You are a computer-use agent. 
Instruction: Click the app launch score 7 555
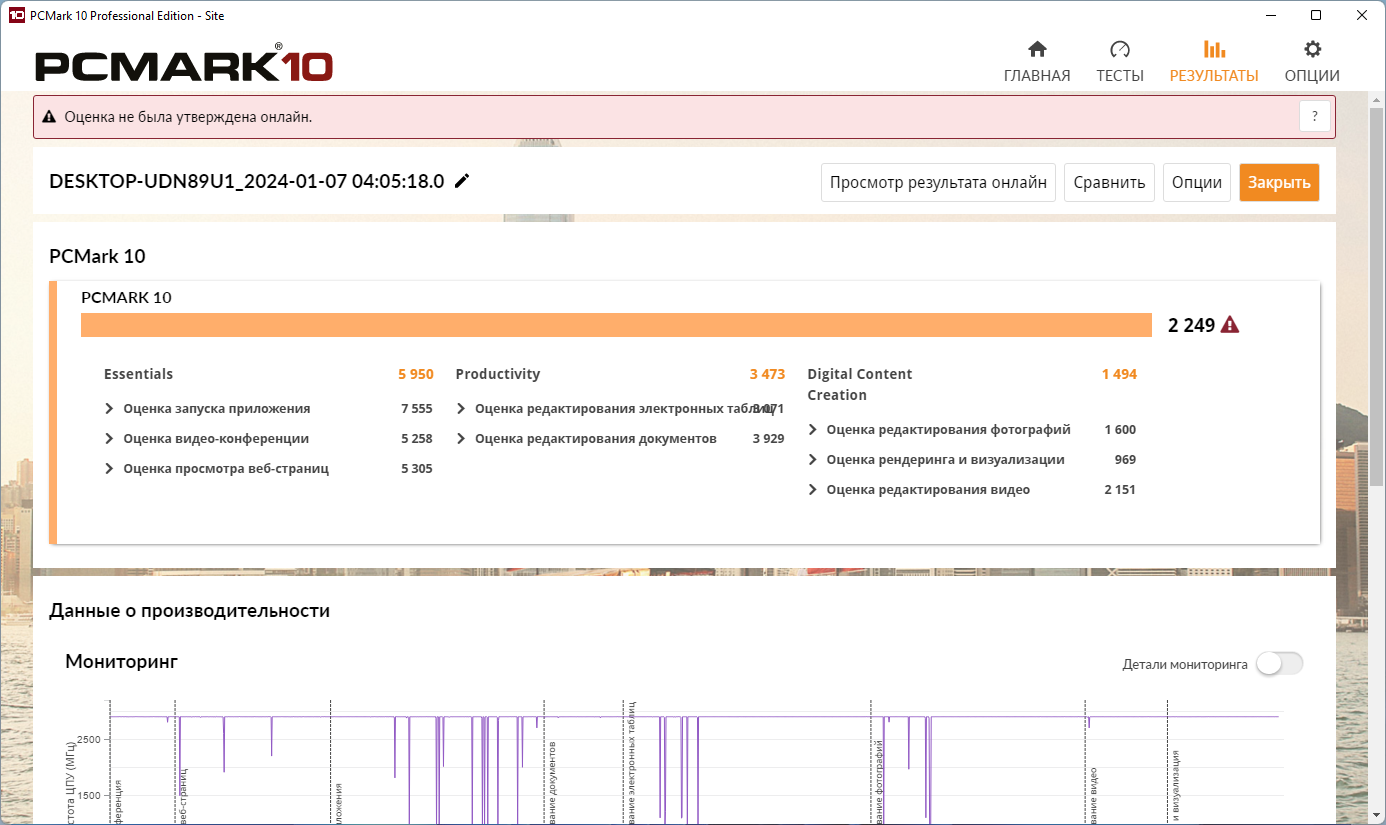(x=416, y=409)
